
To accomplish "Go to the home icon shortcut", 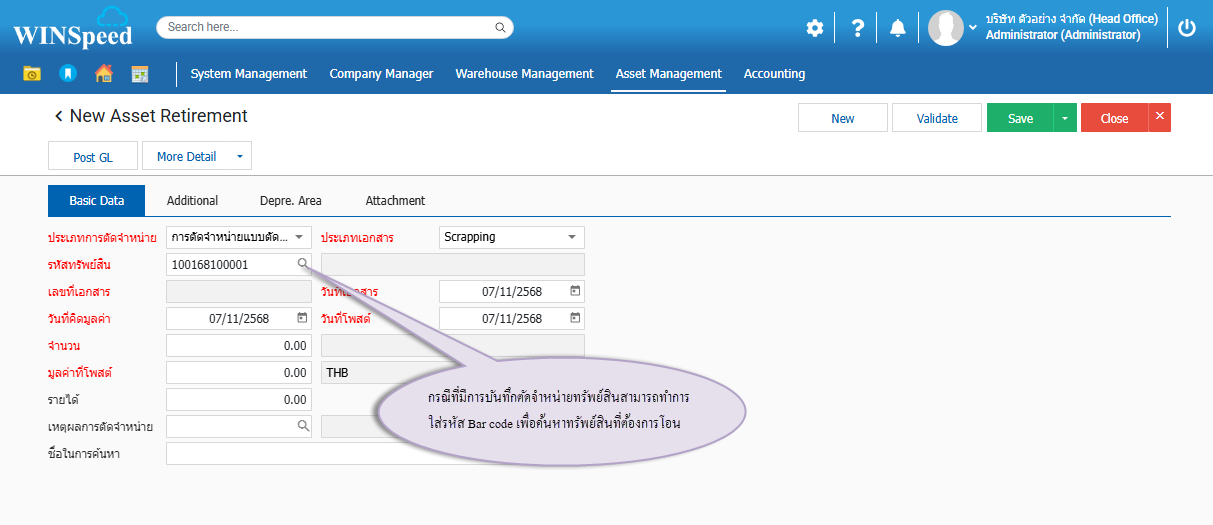I will click(103, 73).
